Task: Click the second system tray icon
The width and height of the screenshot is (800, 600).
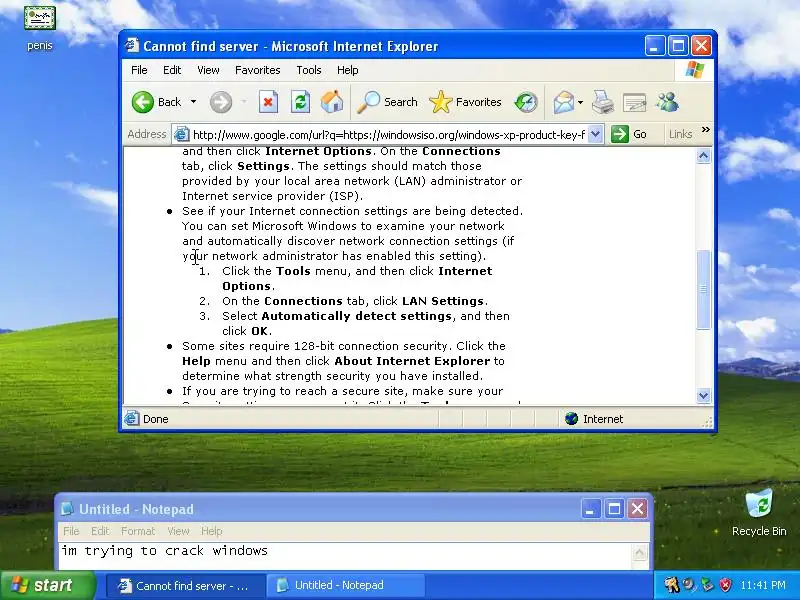Action: coord(689,585)
